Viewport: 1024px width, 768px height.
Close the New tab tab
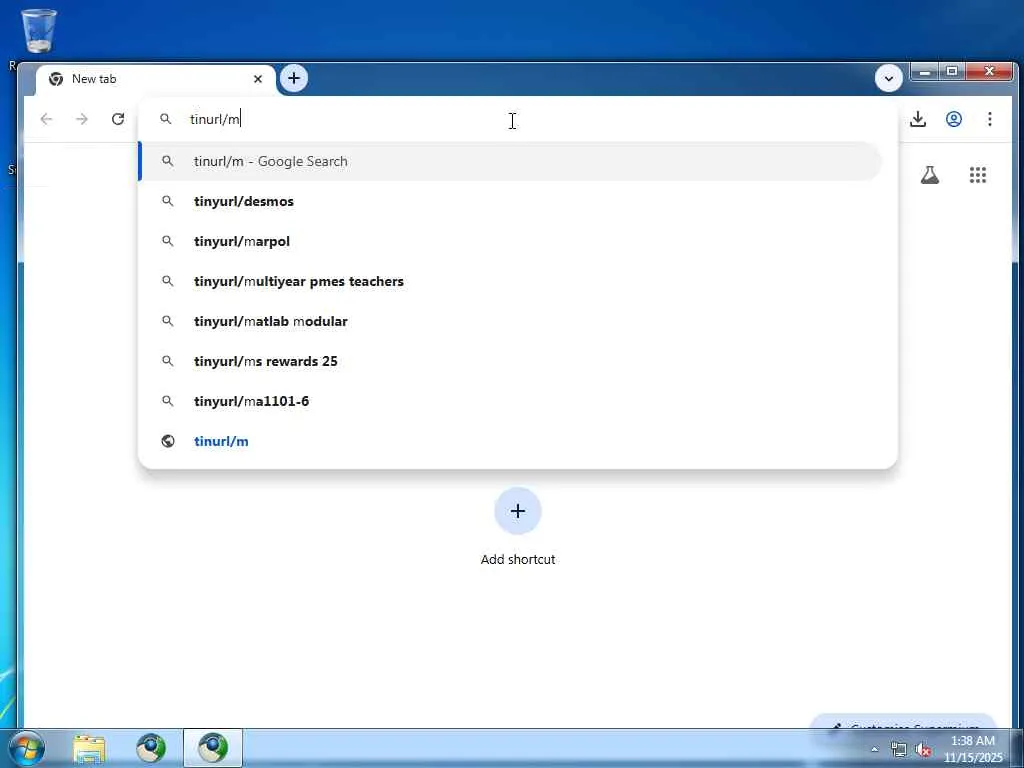click(258, 79)
